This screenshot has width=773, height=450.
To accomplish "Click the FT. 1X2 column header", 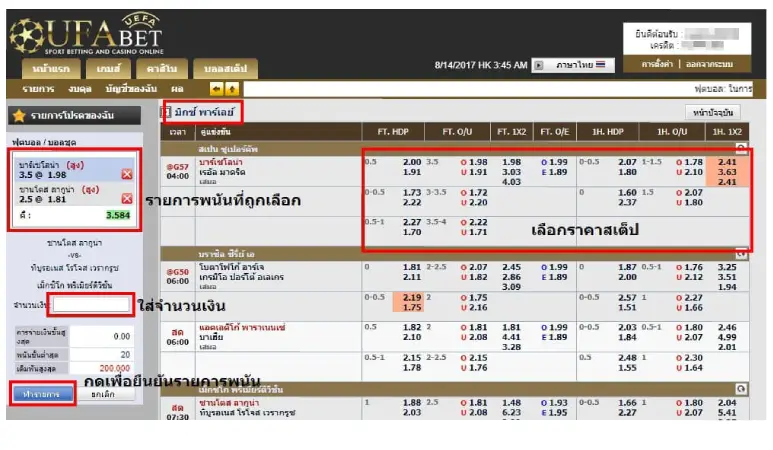I will click(x=512, y=132).
